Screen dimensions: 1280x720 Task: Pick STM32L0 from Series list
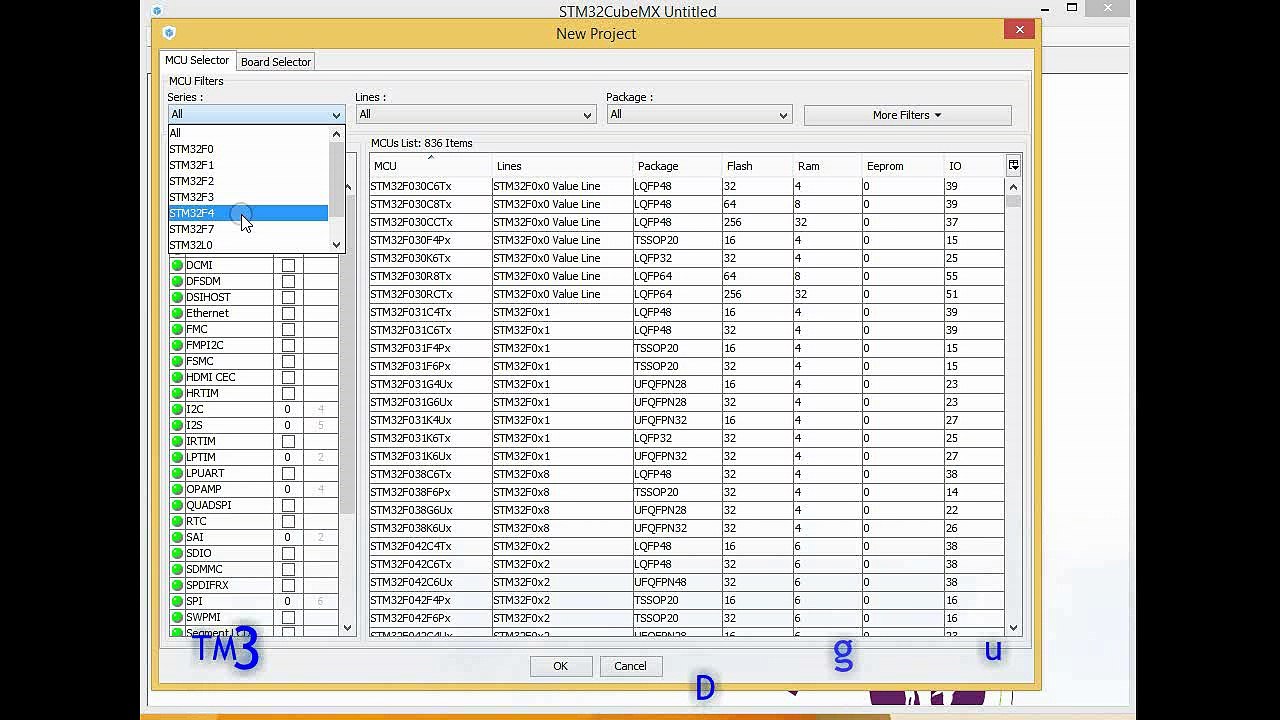[x=247, y=245]
